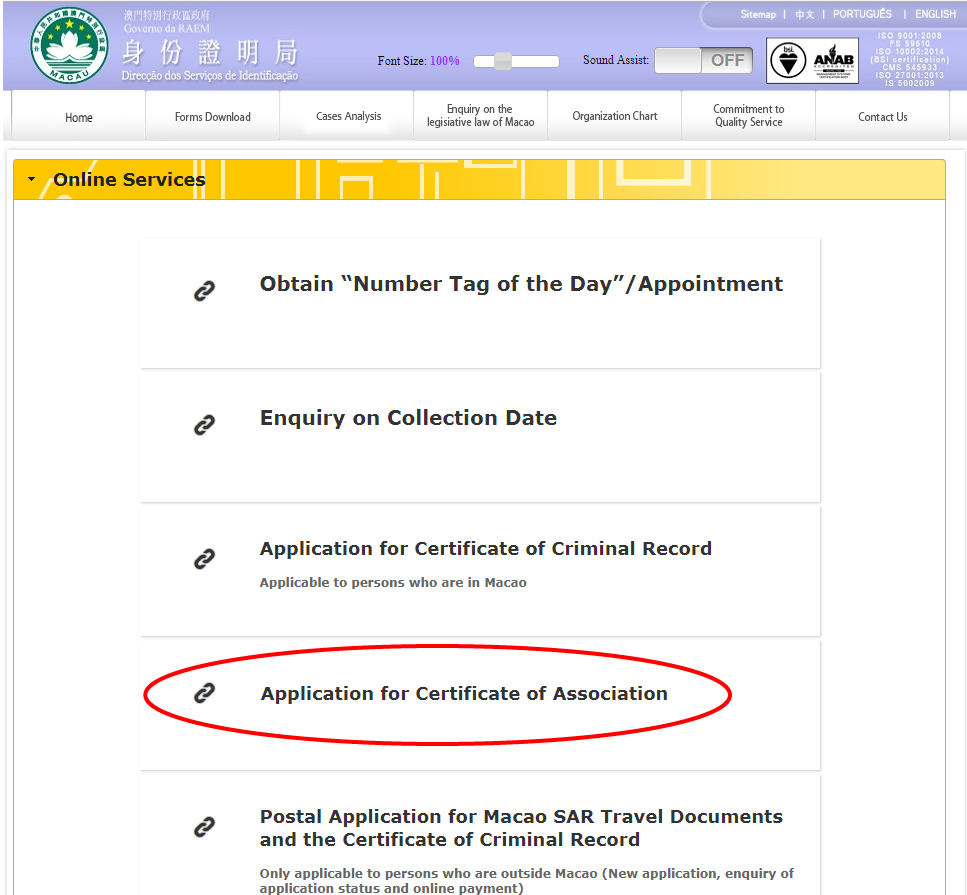The image size is (967, 895).
Task: Open the Contact Us page
Action: [882, 117]
